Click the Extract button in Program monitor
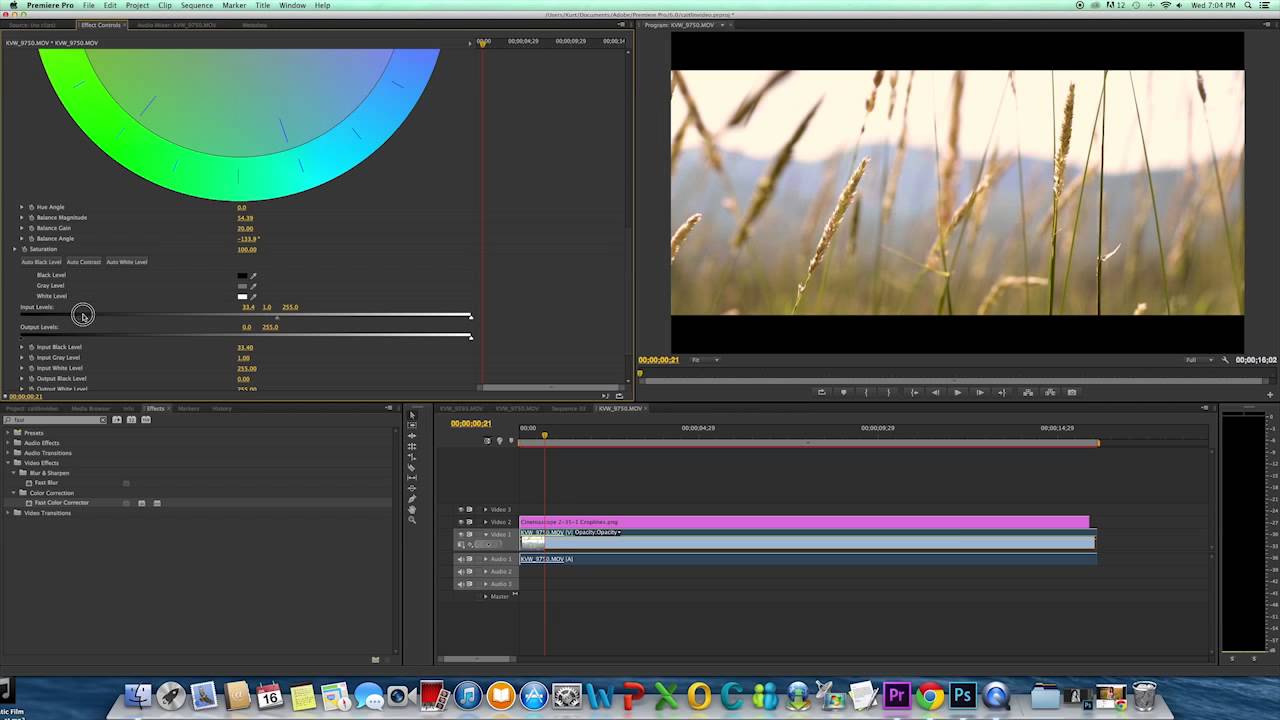Viewport: 1280px width, 720px height. point(1050,392)
